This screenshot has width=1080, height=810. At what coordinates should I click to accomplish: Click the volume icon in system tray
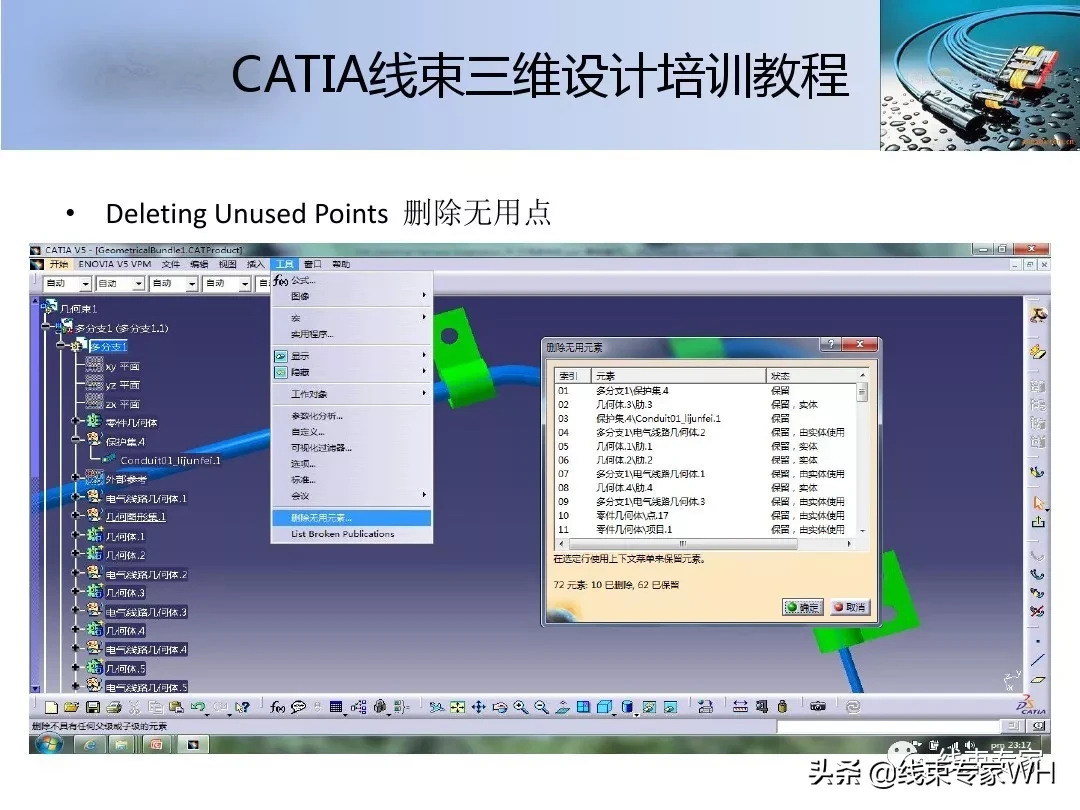tap(970, 745)
